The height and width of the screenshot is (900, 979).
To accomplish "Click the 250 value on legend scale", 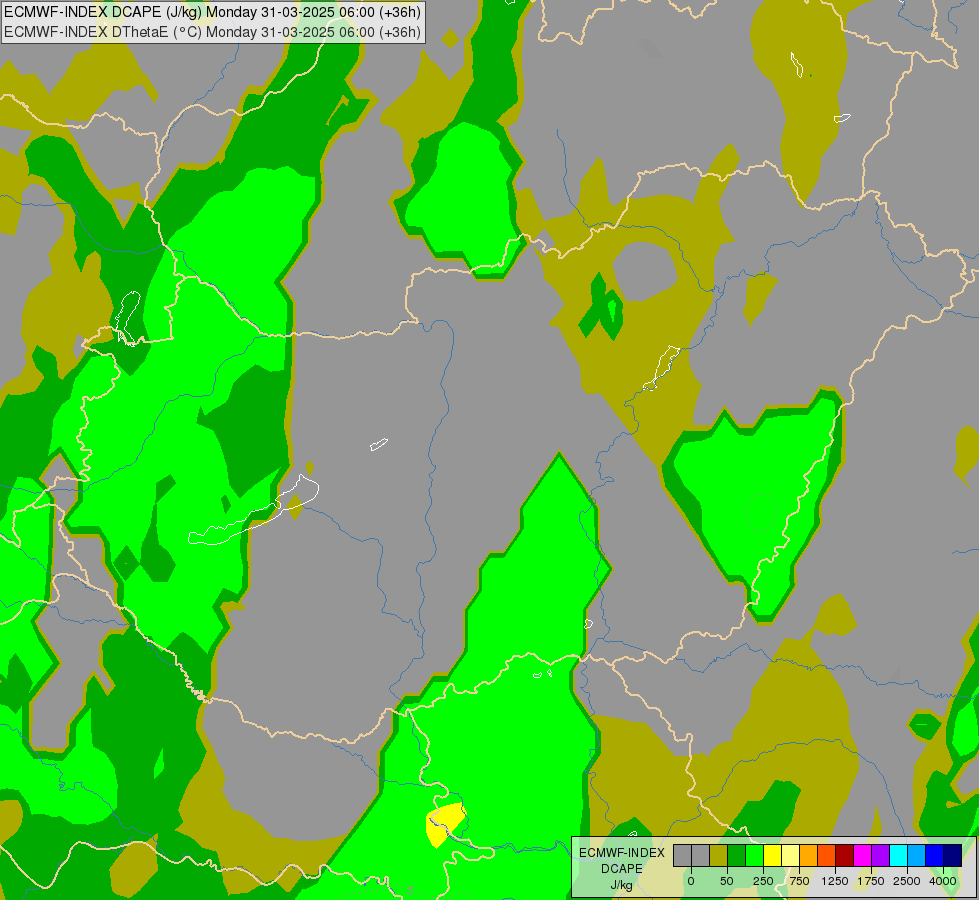I will click(763, 881).
